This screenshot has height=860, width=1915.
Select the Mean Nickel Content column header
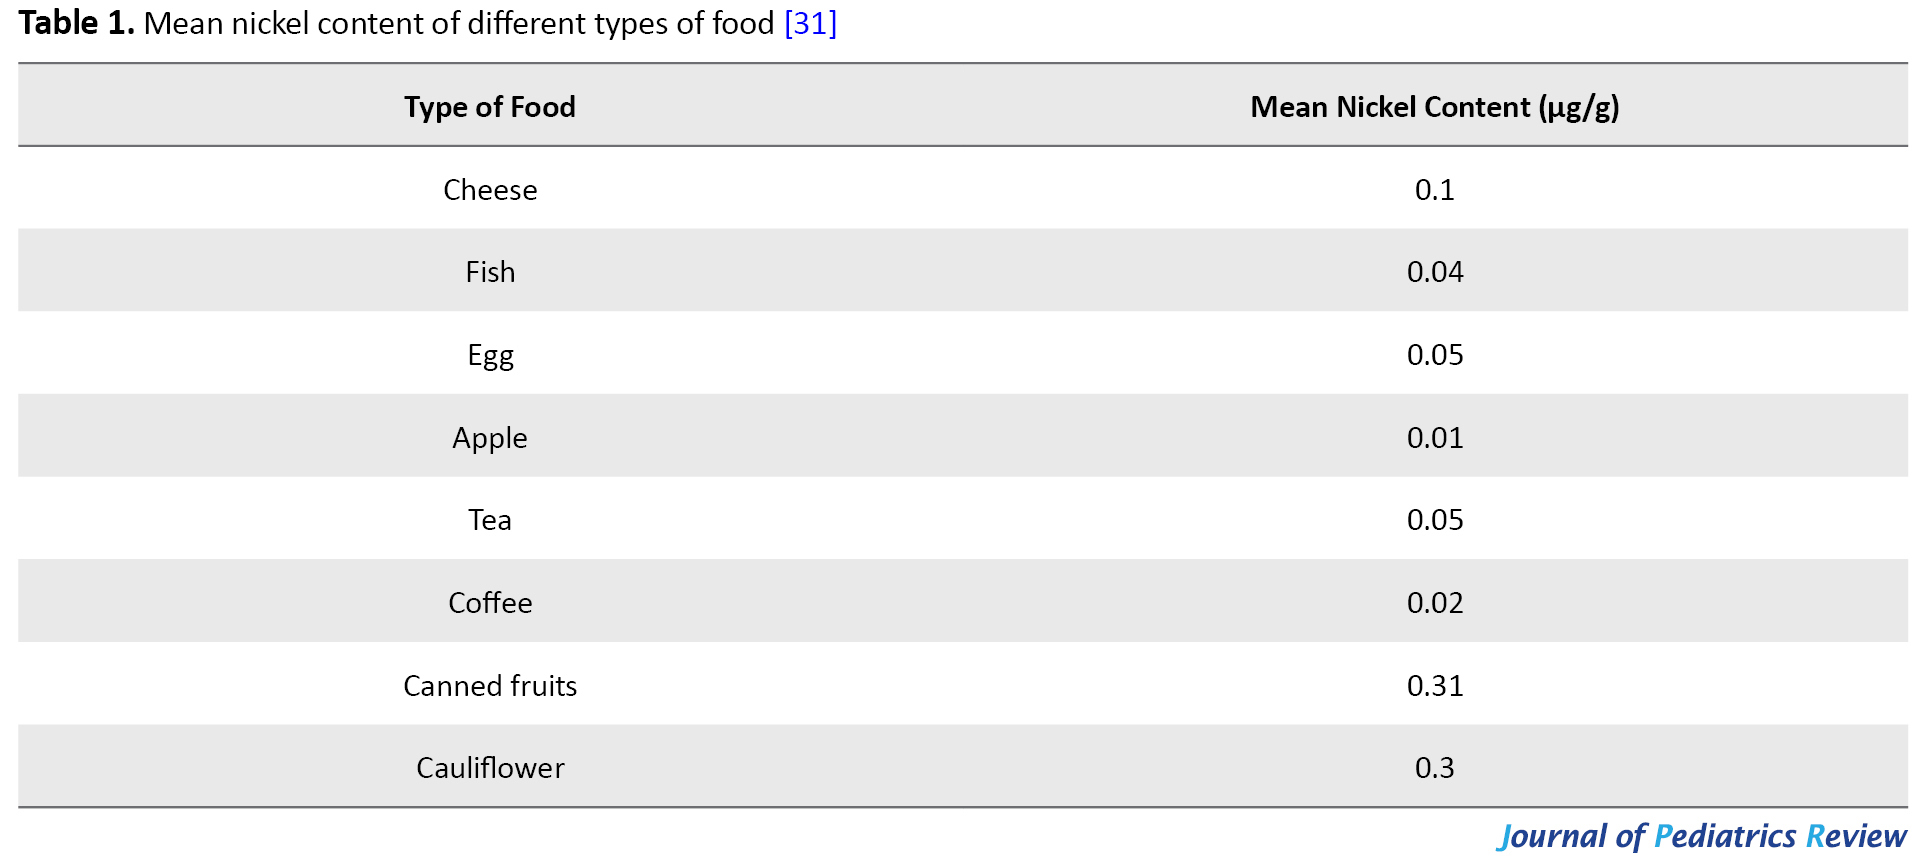(x=1435, y=107)
